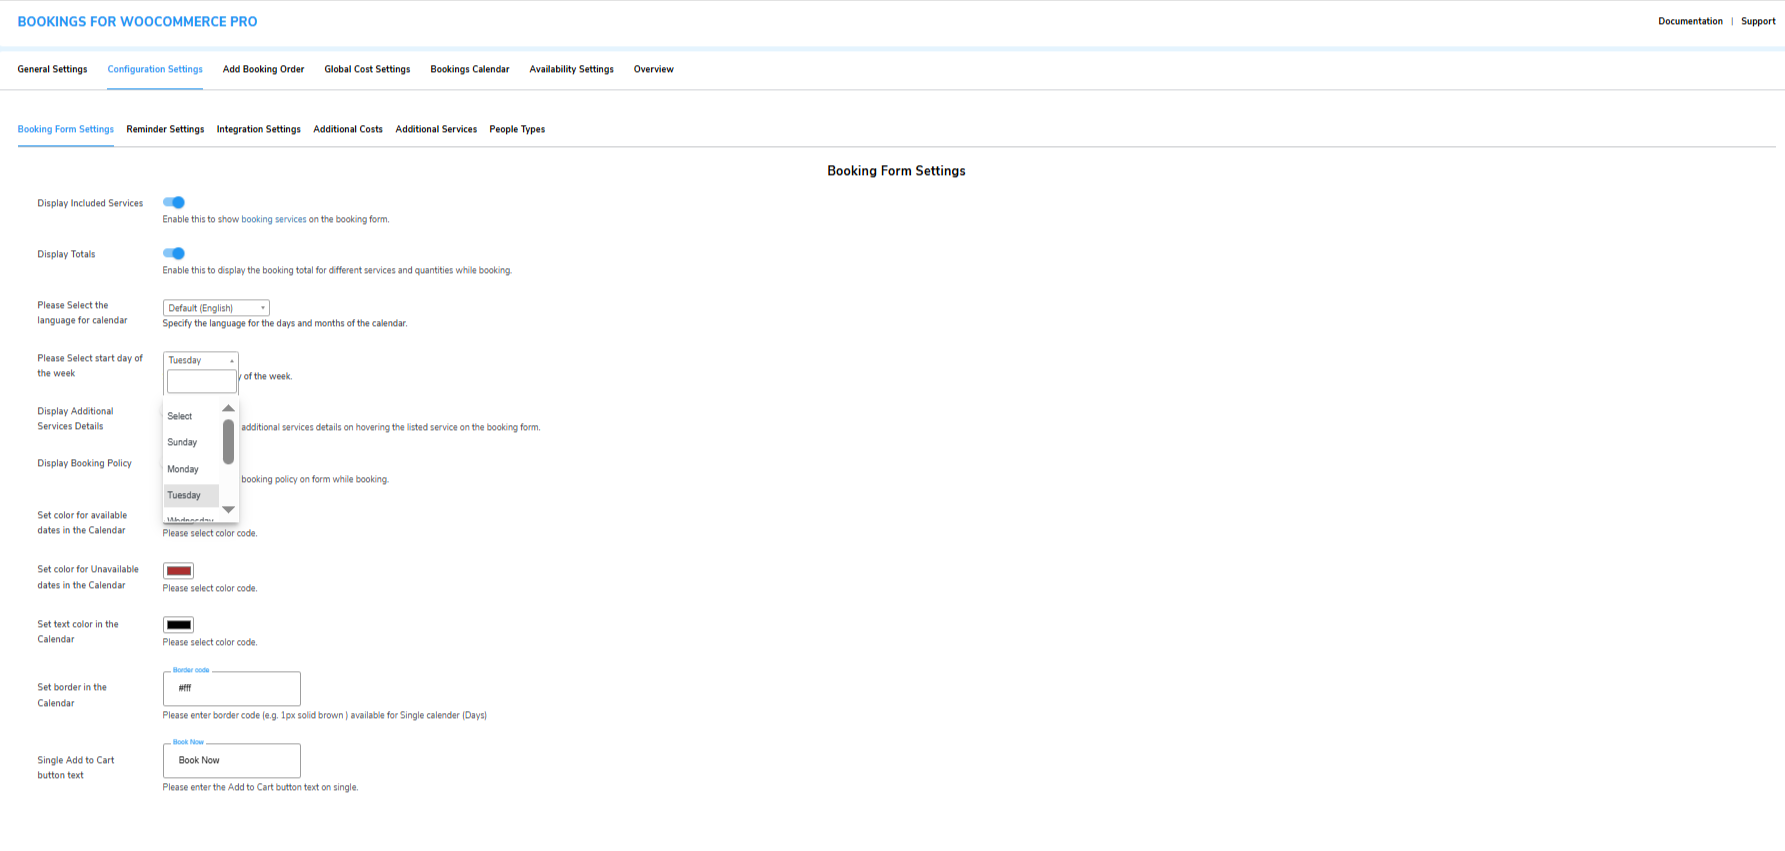
Task: Click the Border code input field
Action: click(x=232, y=688)
